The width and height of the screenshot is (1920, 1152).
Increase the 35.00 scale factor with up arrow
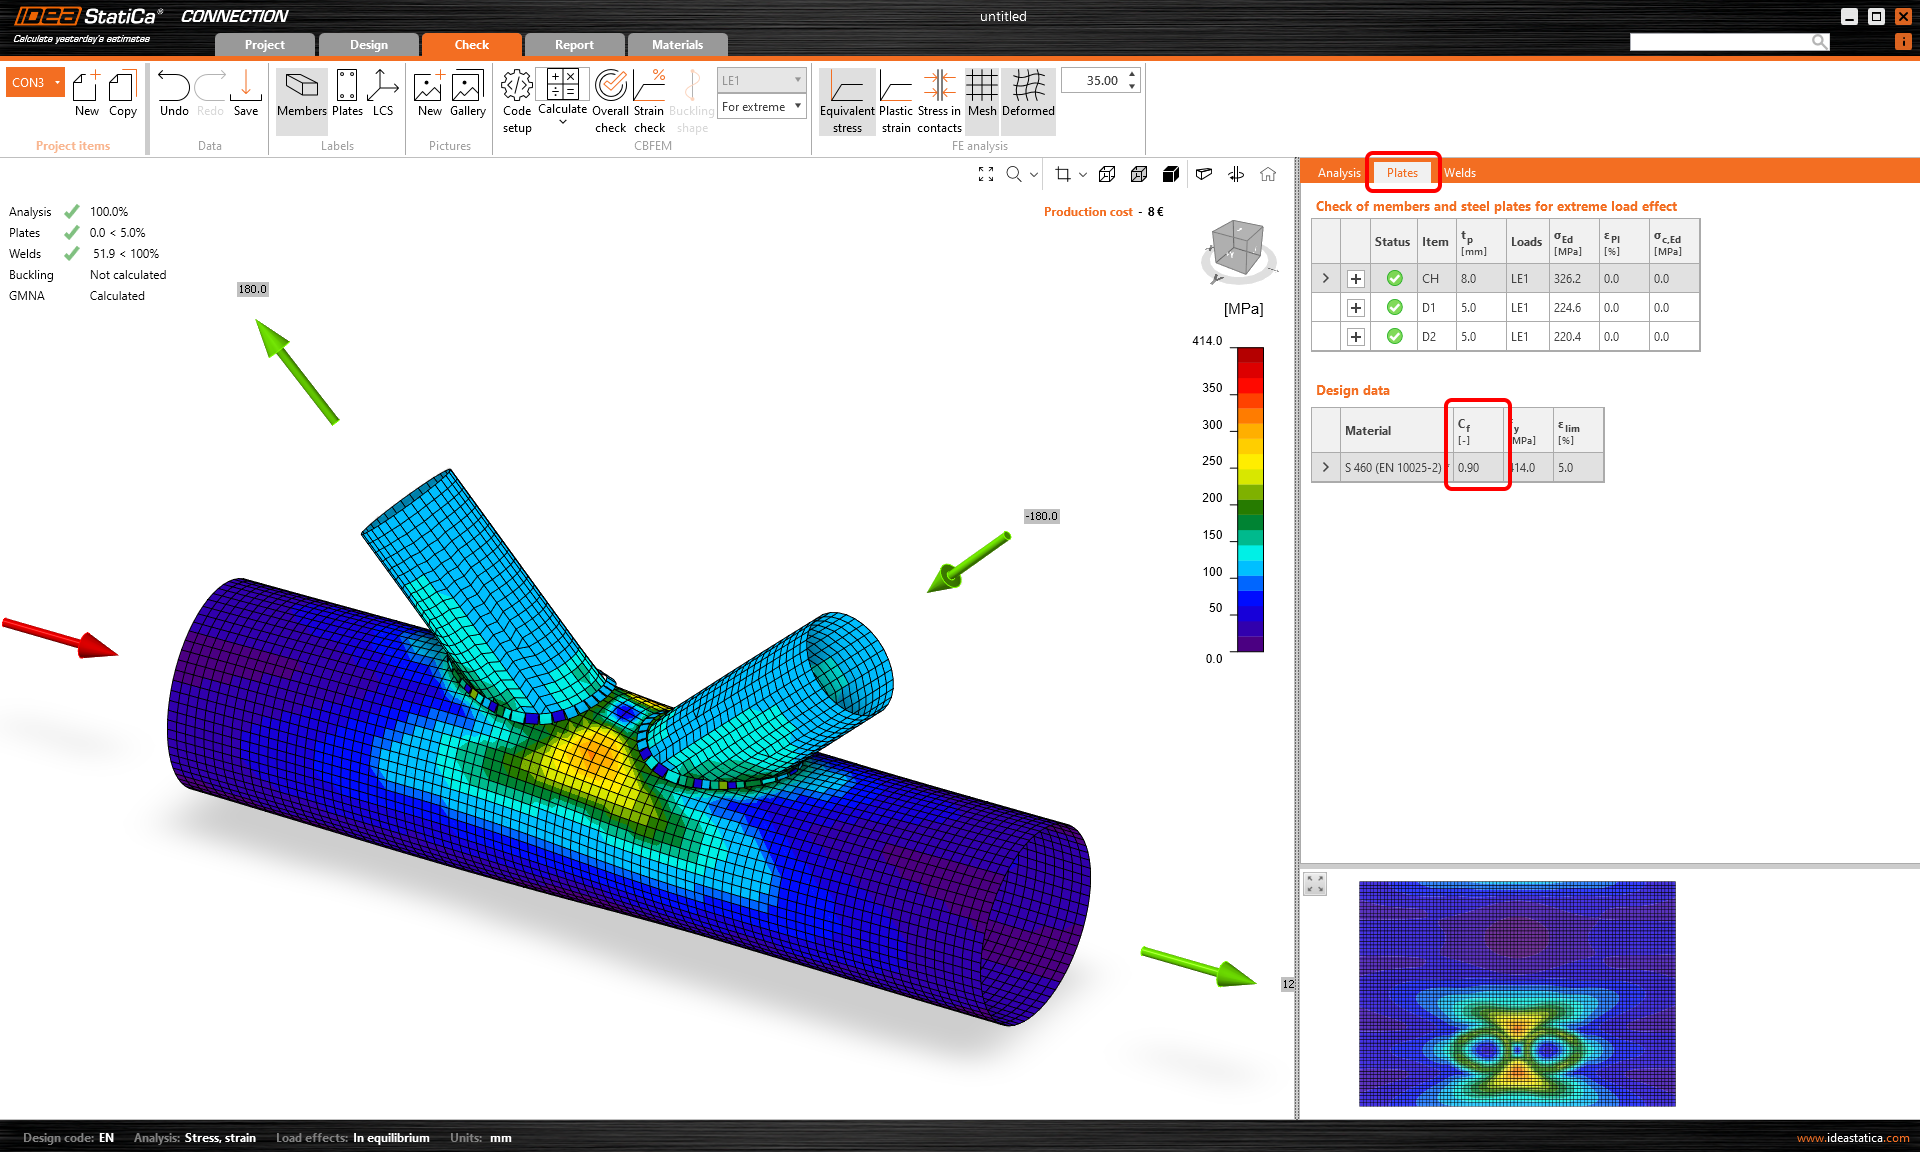(1131, 74)
